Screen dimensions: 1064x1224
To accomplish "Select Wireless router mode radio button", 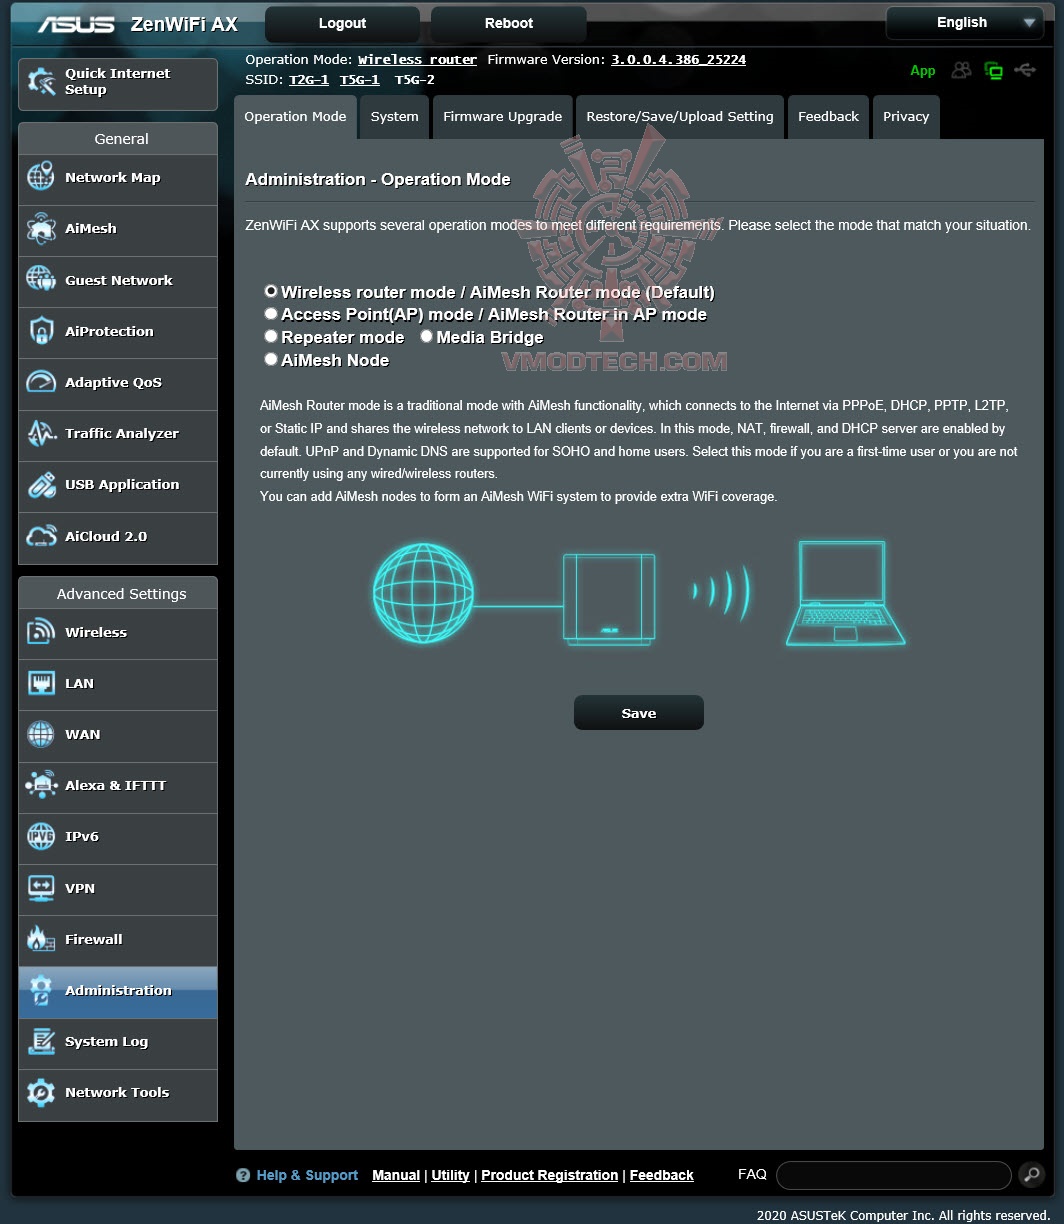I will [x=270, y=292].
